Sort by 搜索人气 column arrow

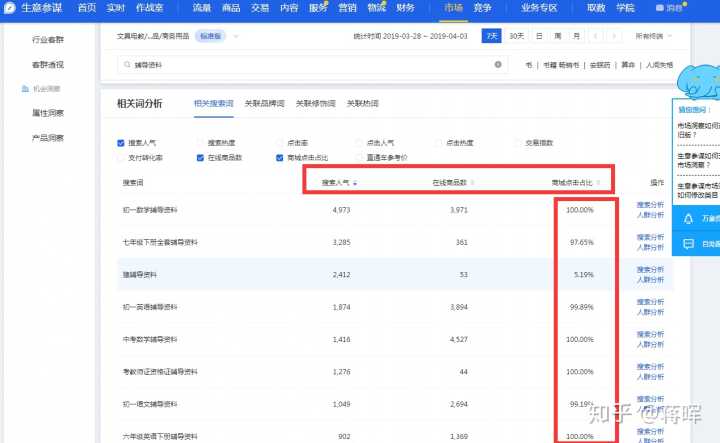pyautogui.click(x=355, y=183)
